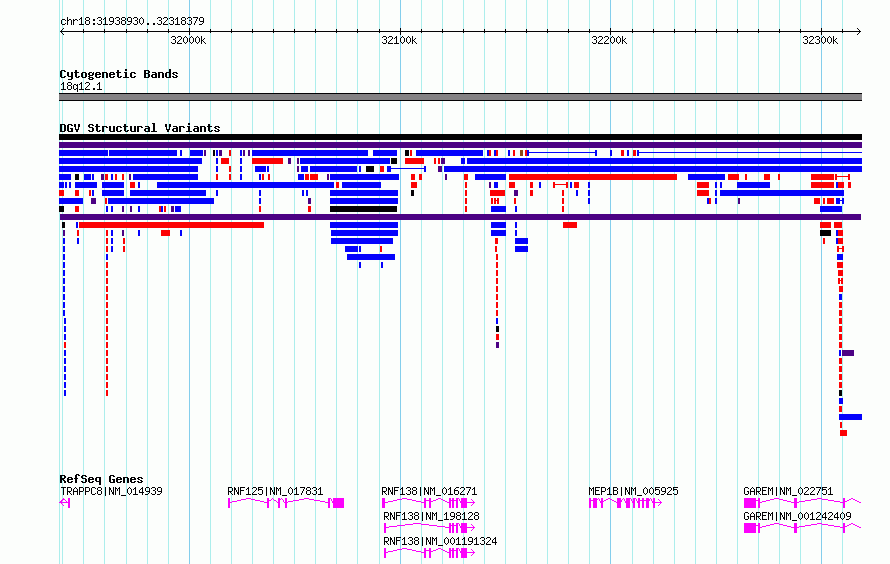Viewport: 890px width, 564px height.
Task: Click the upper purple full-width DGV variant bar
Action: point(460,145)
